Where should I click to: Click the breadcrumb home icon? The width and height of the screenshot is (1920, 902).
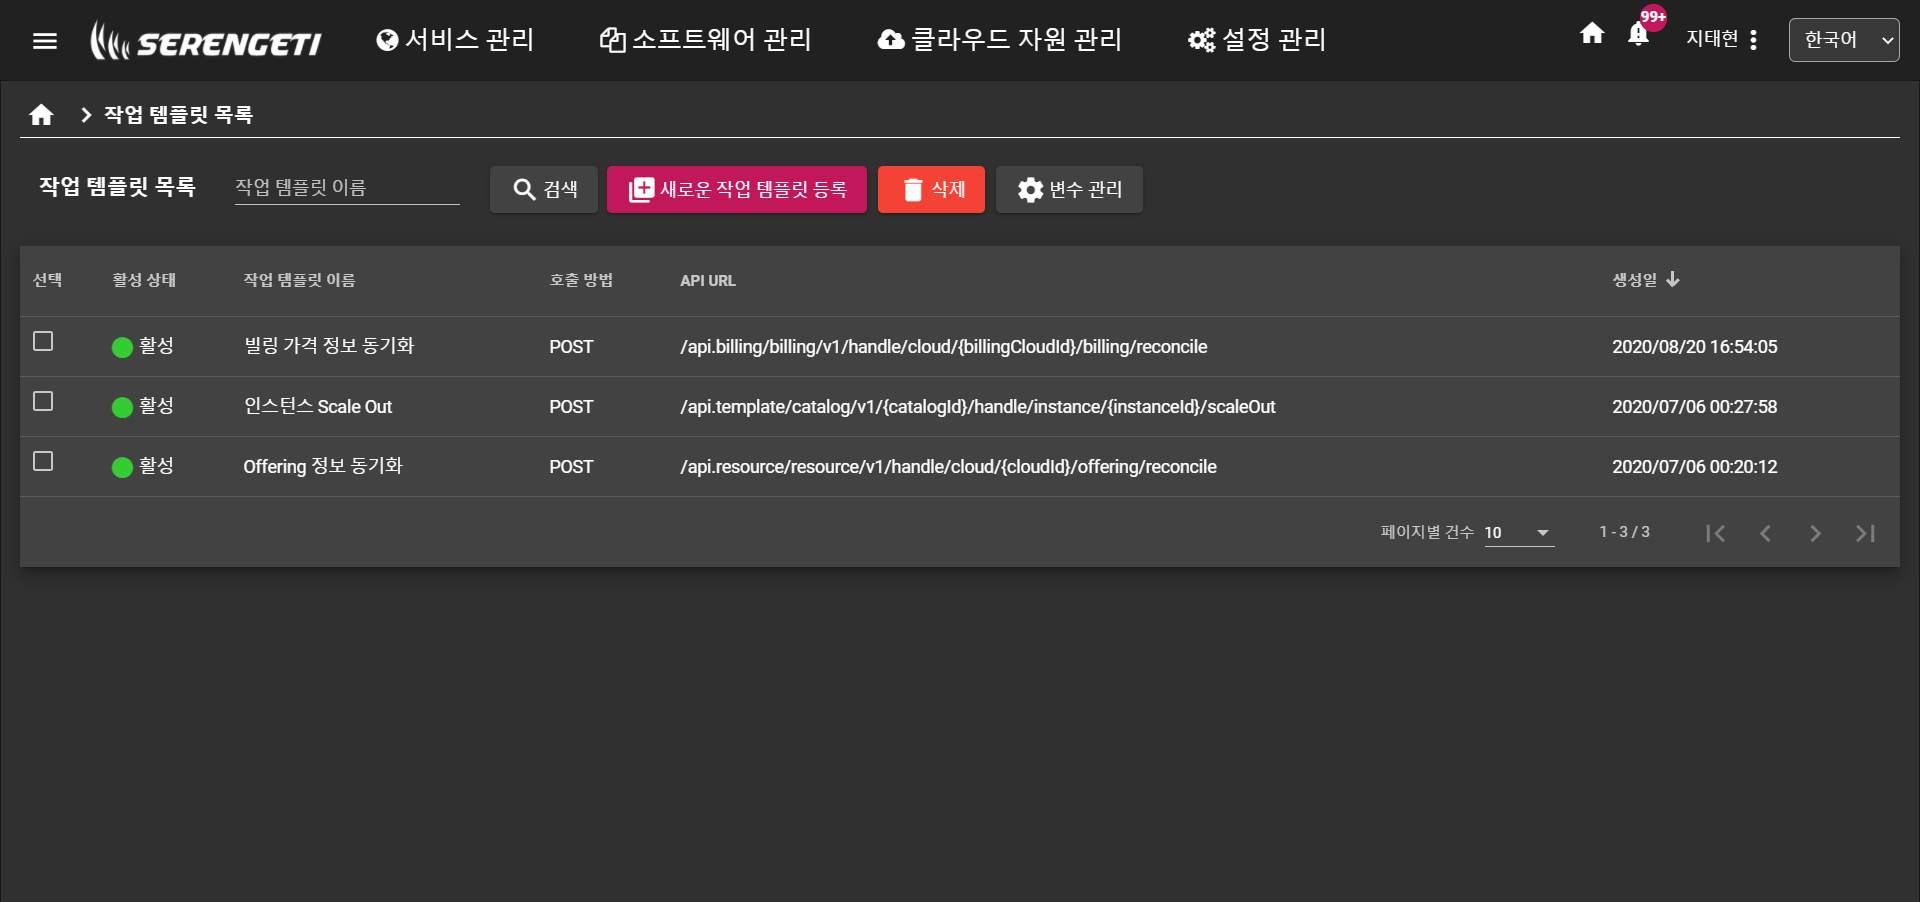pos(41,115)
